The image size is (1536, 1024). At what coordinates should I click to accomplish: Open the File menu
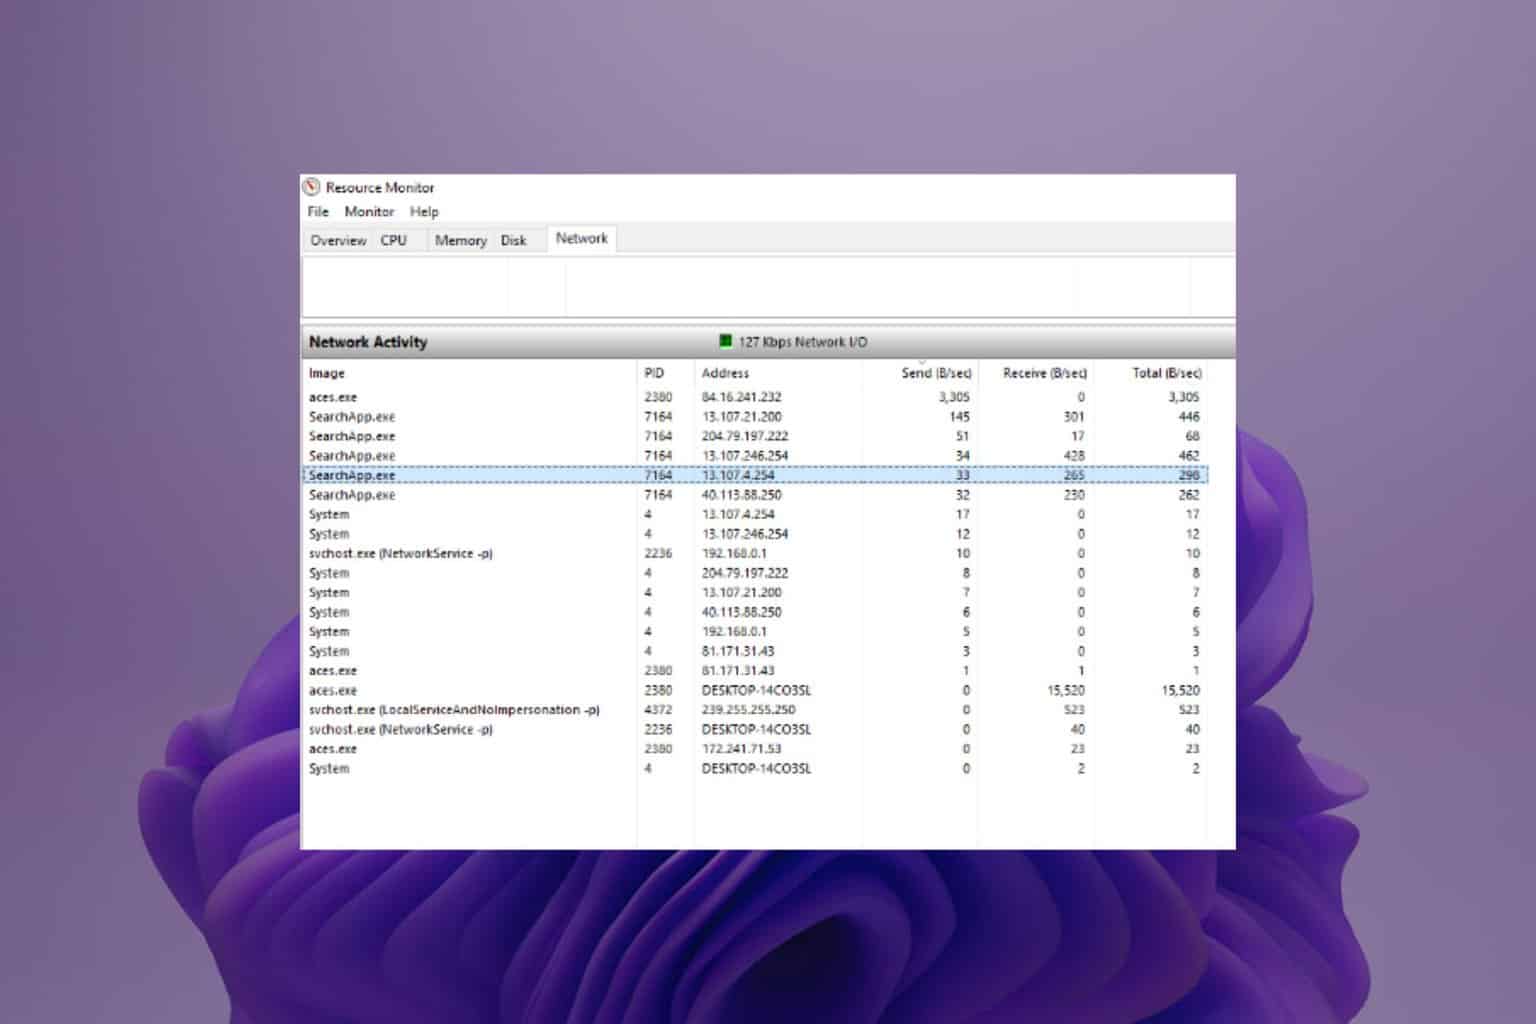click(318, 212)
